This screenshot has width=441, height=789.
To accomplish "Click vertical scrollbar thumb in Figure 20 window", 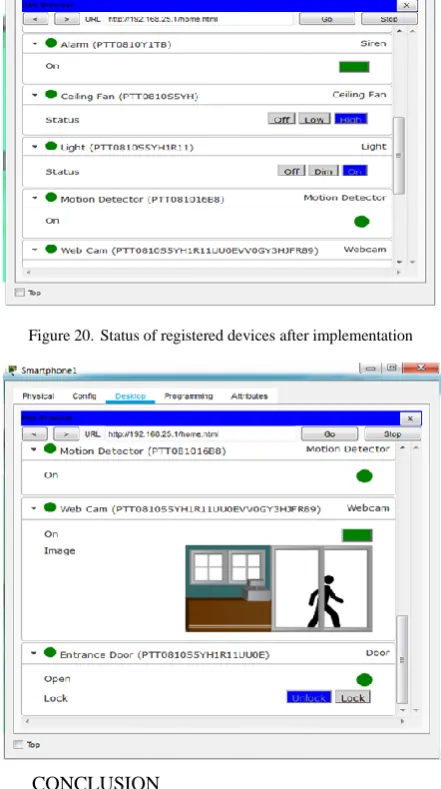I will 399,155.
